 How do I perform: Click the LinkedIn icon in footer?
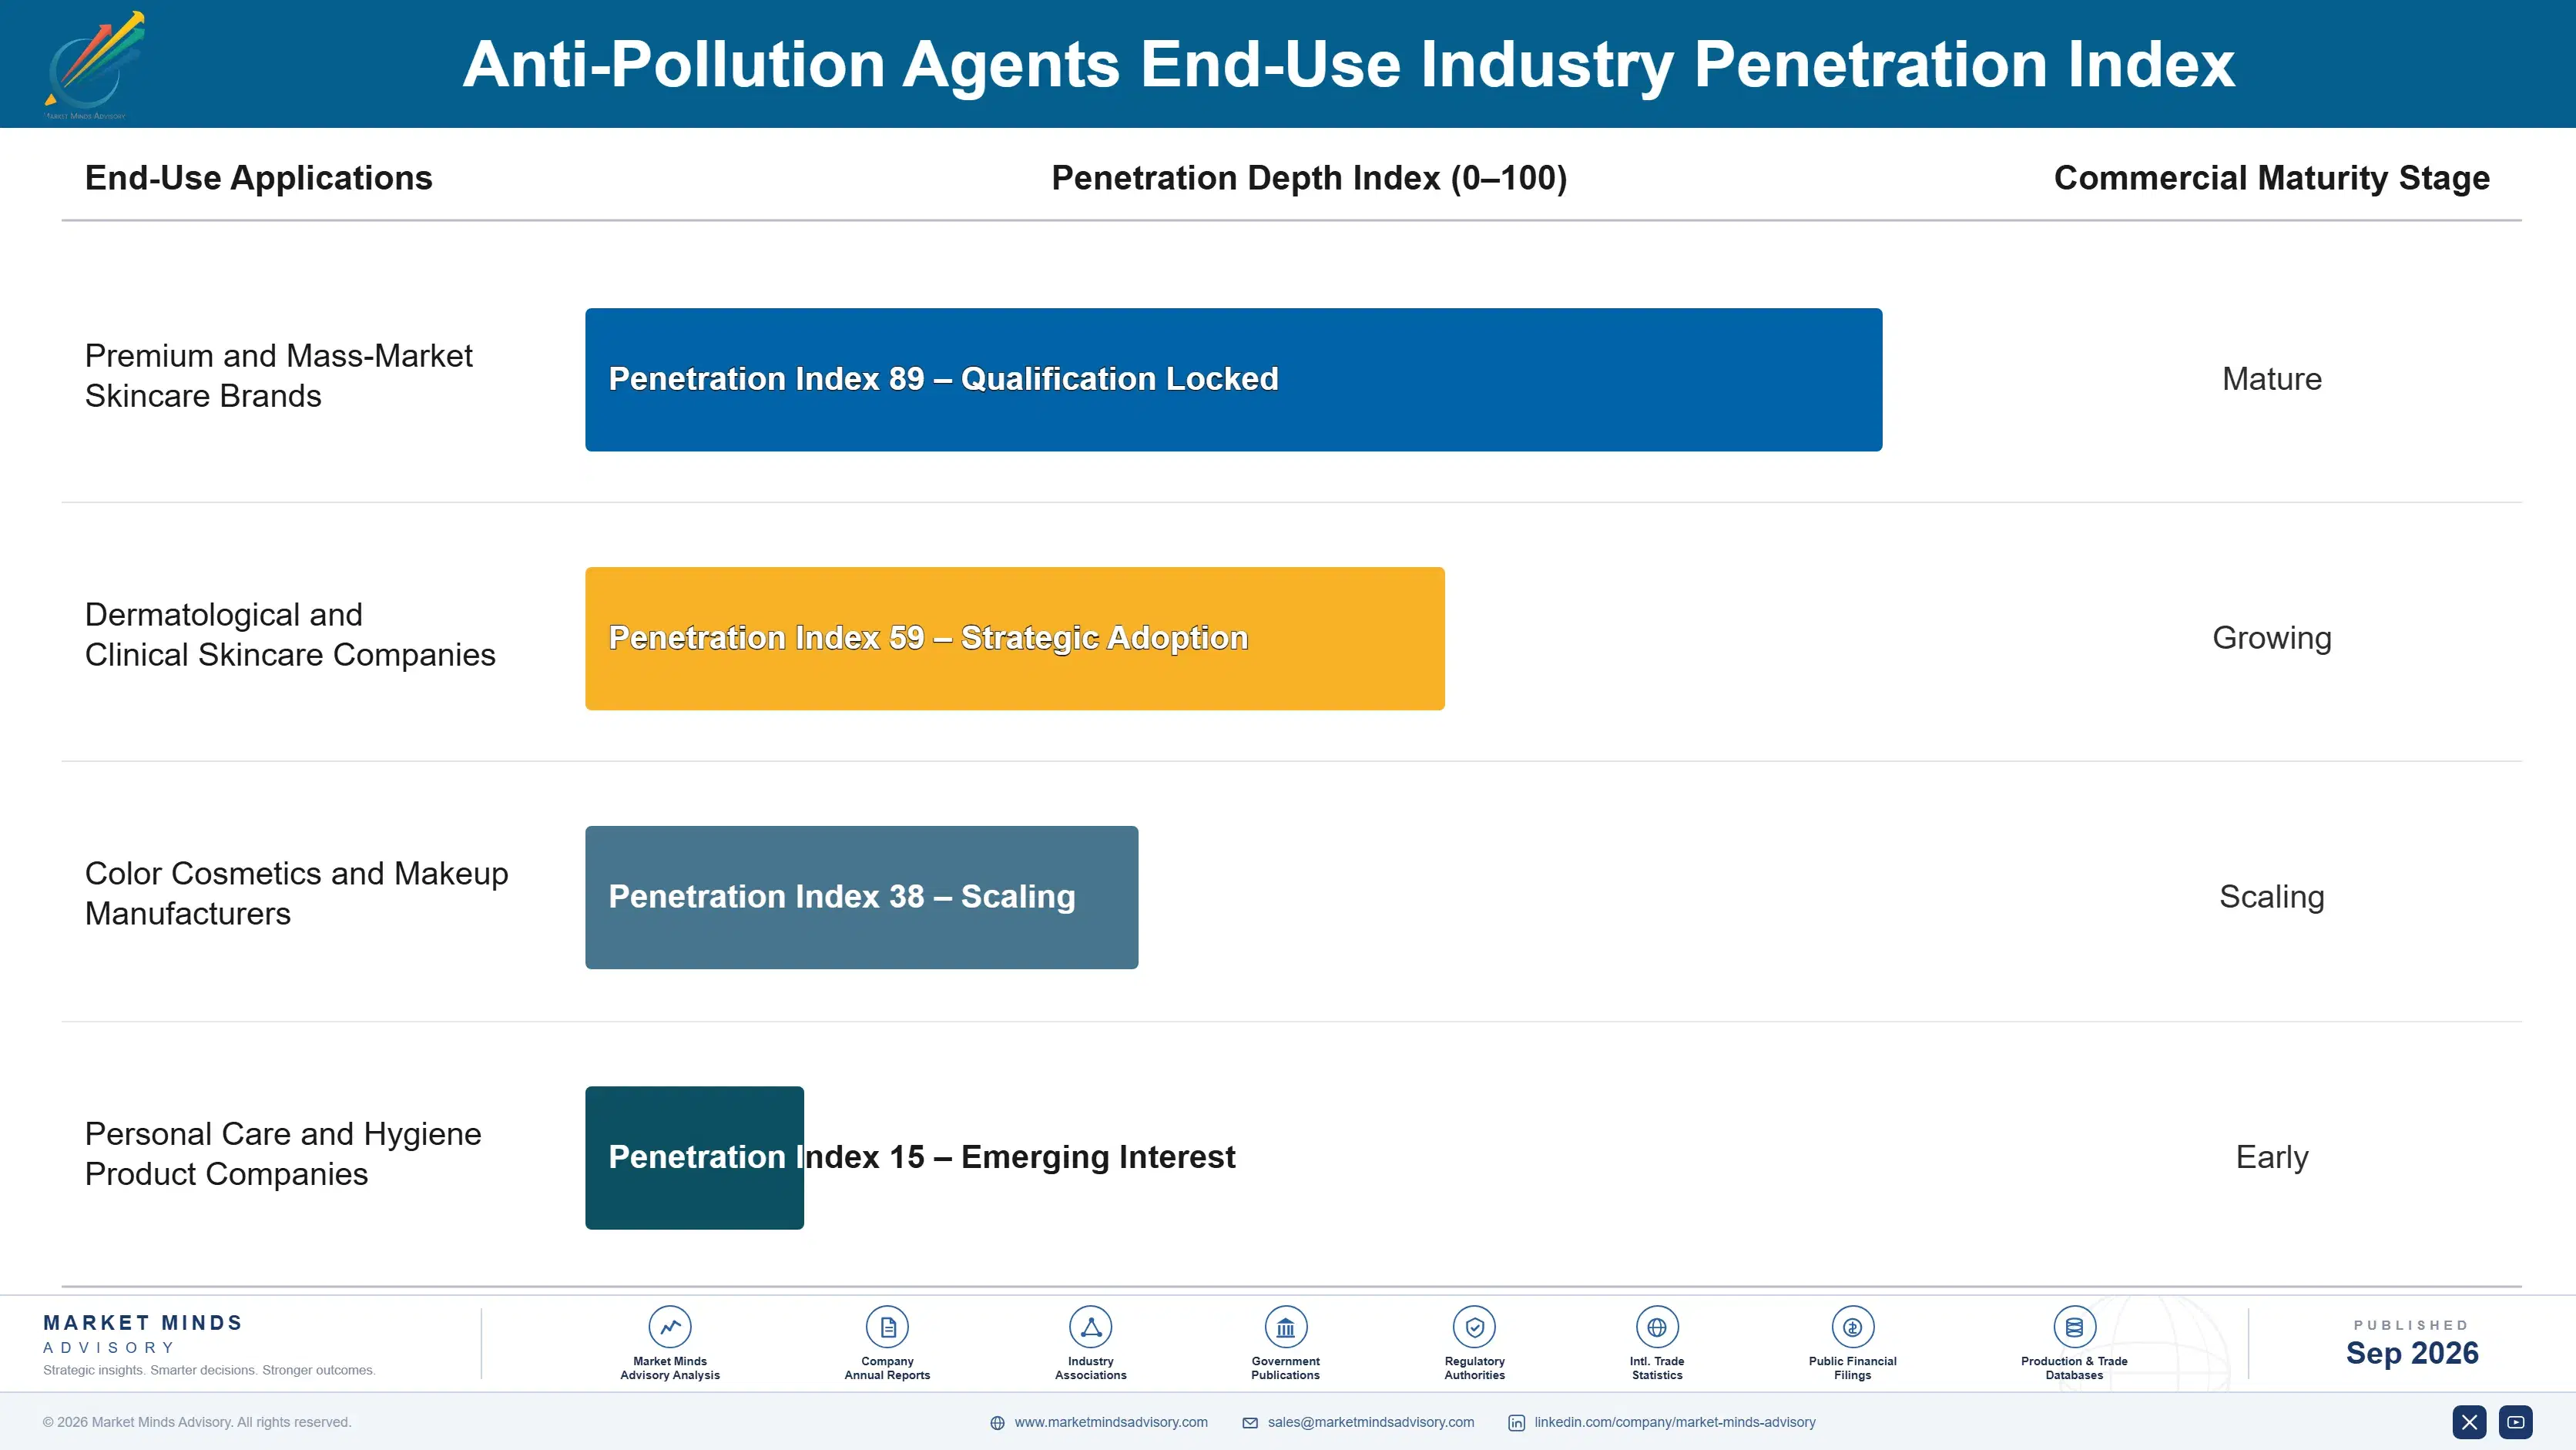click(1516, 1423)
